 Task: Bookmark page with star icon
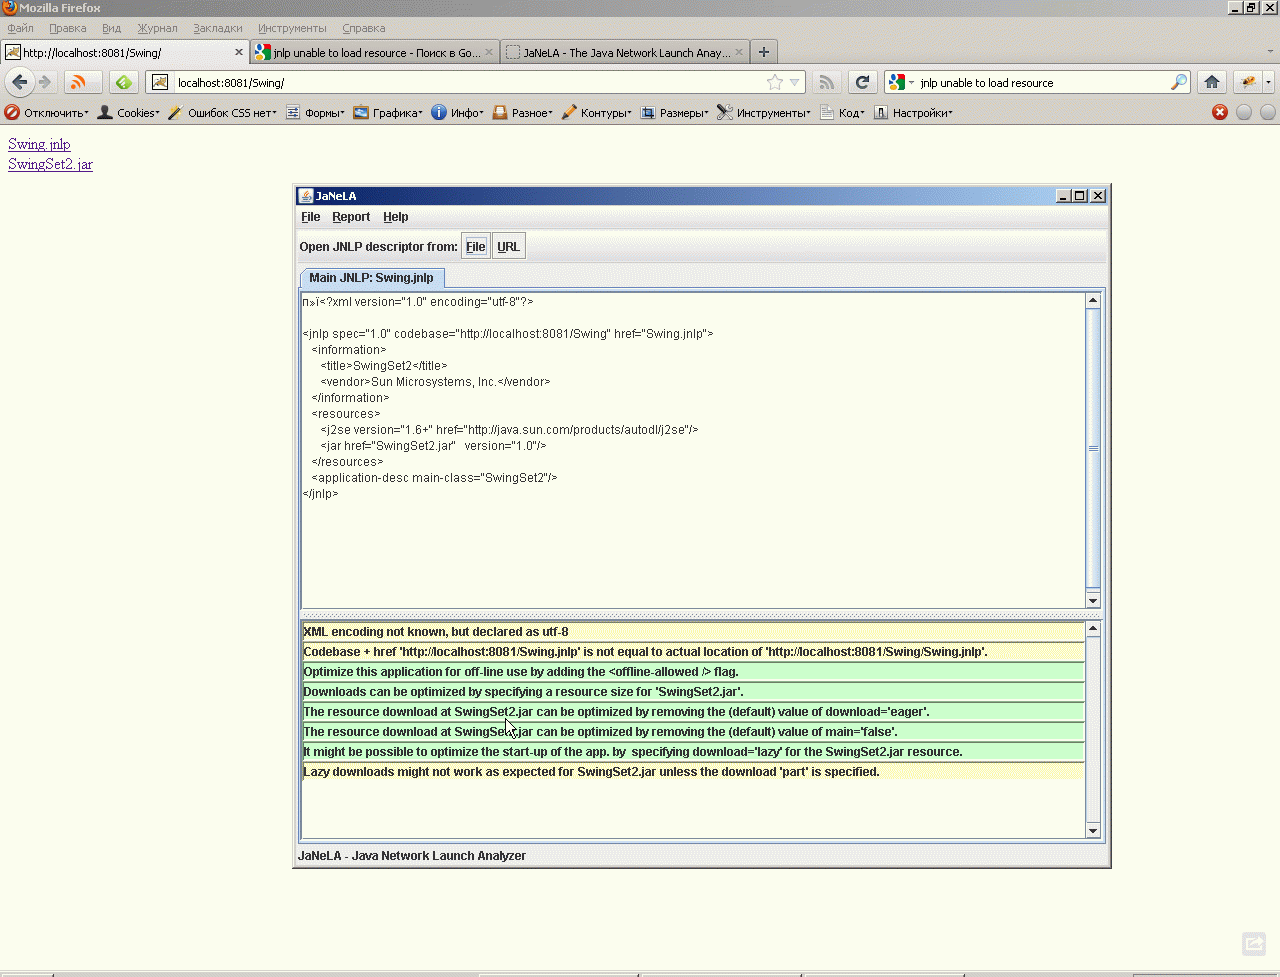click(775, 83)
